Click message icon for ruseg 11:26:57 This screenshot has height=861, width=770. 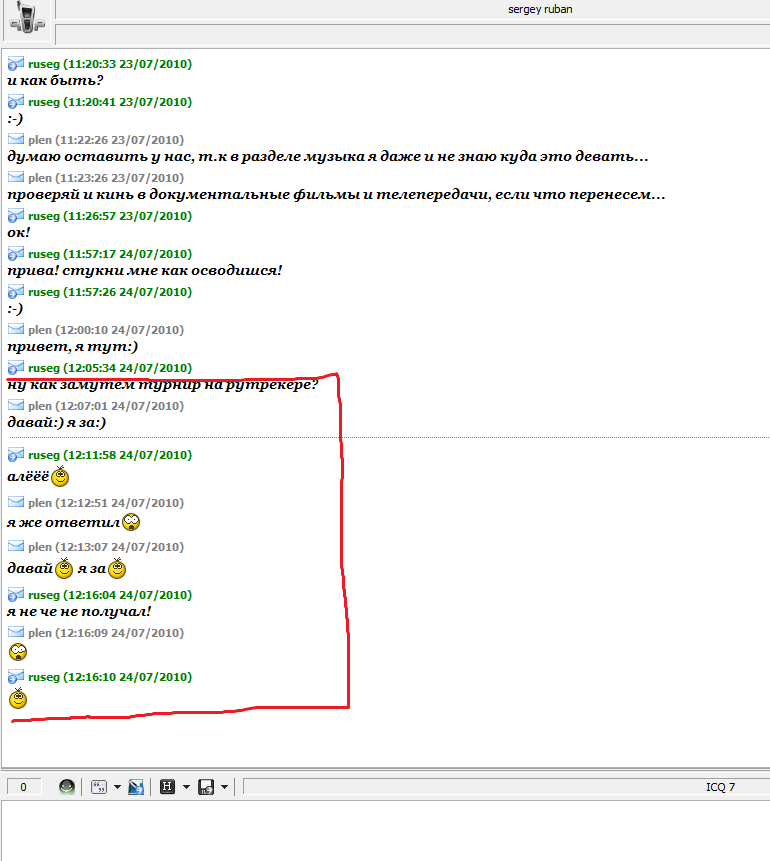tap(16, 216)
